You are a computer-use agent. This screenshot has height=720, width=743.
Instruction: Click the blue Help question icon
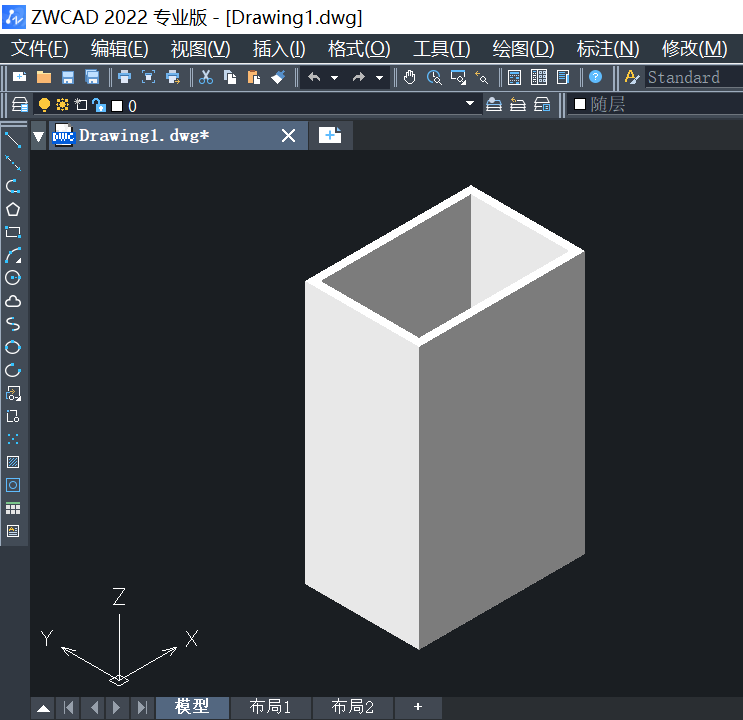pyautogui.click(x=595, y=77)
